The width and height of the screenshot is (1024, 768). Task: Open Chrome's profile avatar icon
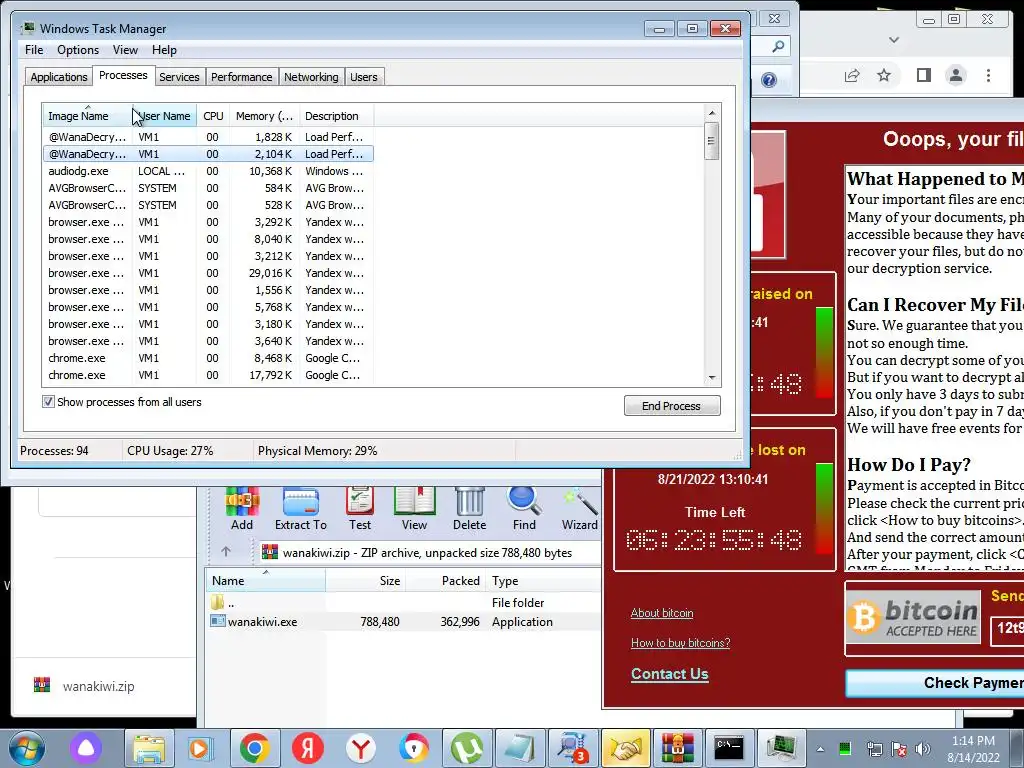click(955, 76)
